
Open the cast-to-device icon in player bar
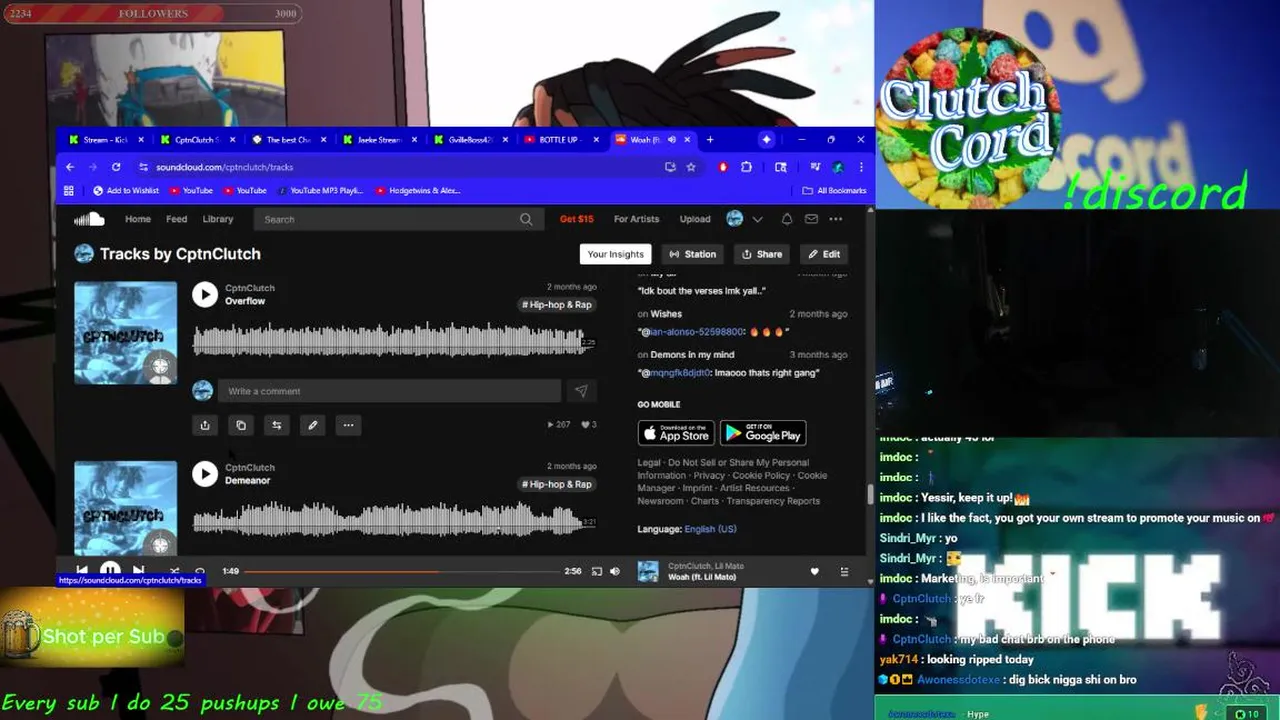pyautogui.click(x=597, y=571)
